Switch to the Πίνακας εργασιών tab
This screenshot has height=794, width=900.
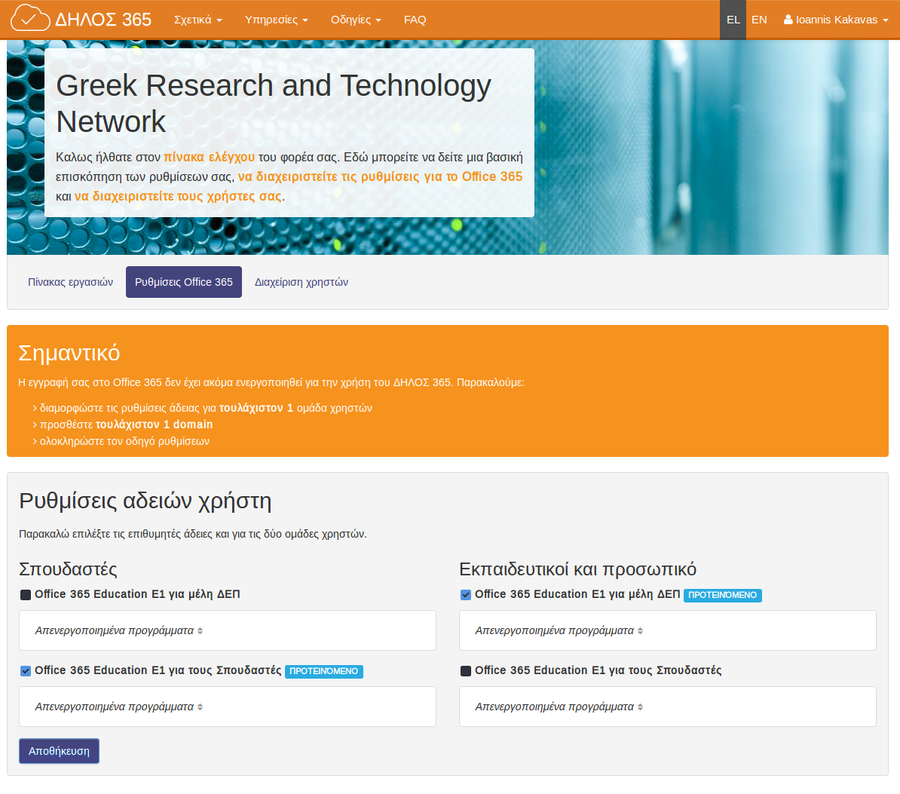pyautogui.click(x=70, y=282)
